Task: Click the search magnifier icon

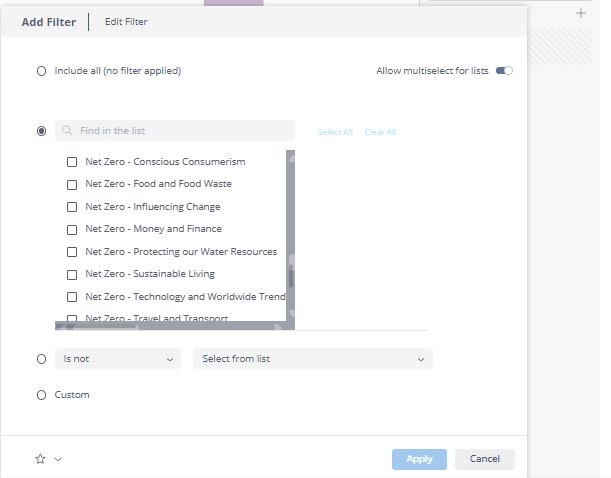Action: coord(67,131)
